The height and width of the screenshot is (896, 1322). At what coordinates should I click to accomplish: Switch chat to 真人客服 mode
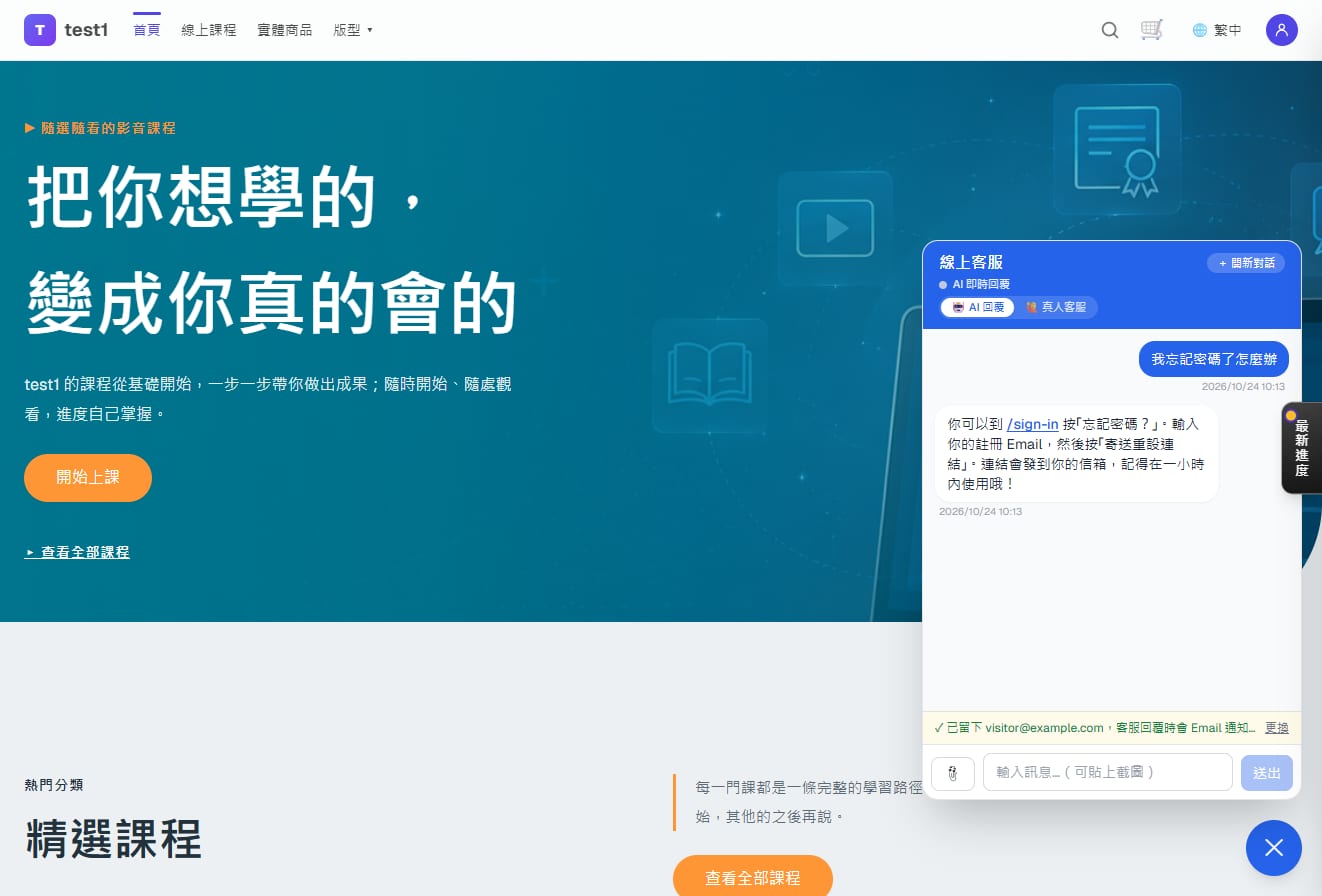(x=1056, y=308)
